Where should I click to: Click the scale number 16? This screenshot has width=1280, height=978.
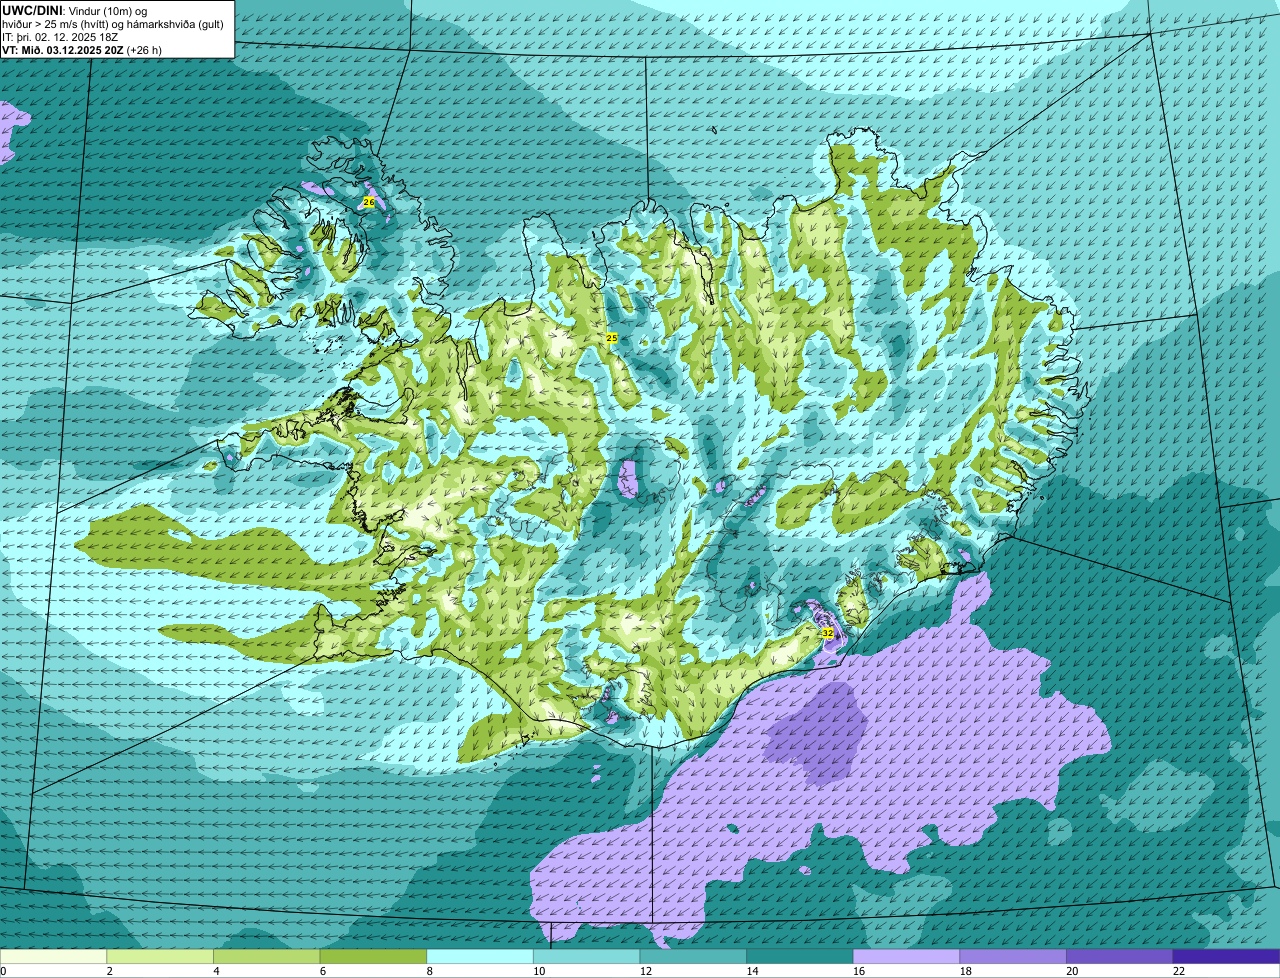click(860, 971)
